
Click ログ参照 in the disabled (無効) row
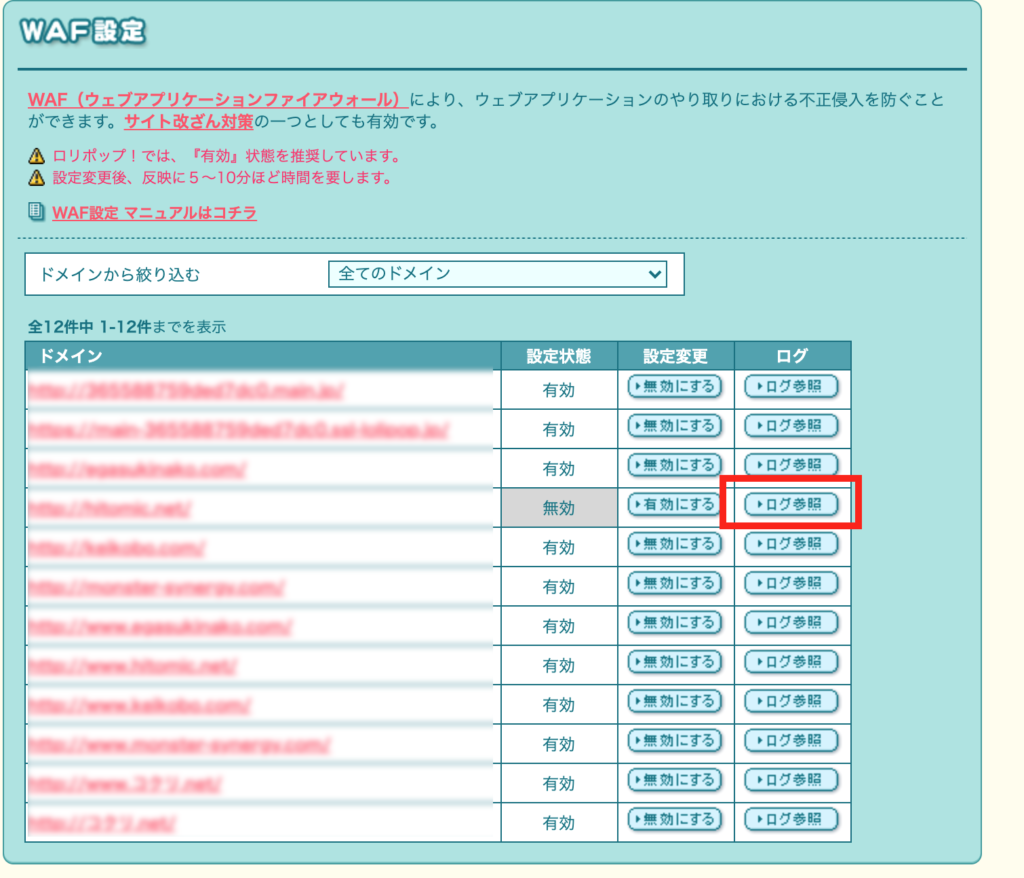[x=791, y=505]
